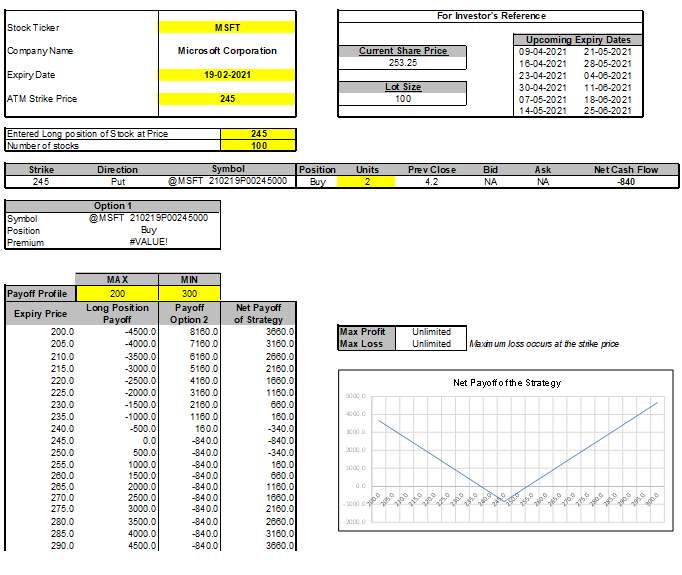Screen dimensions: 682x575
Task: Select the For Investor's Reference header
Action: tap(491, 16)
